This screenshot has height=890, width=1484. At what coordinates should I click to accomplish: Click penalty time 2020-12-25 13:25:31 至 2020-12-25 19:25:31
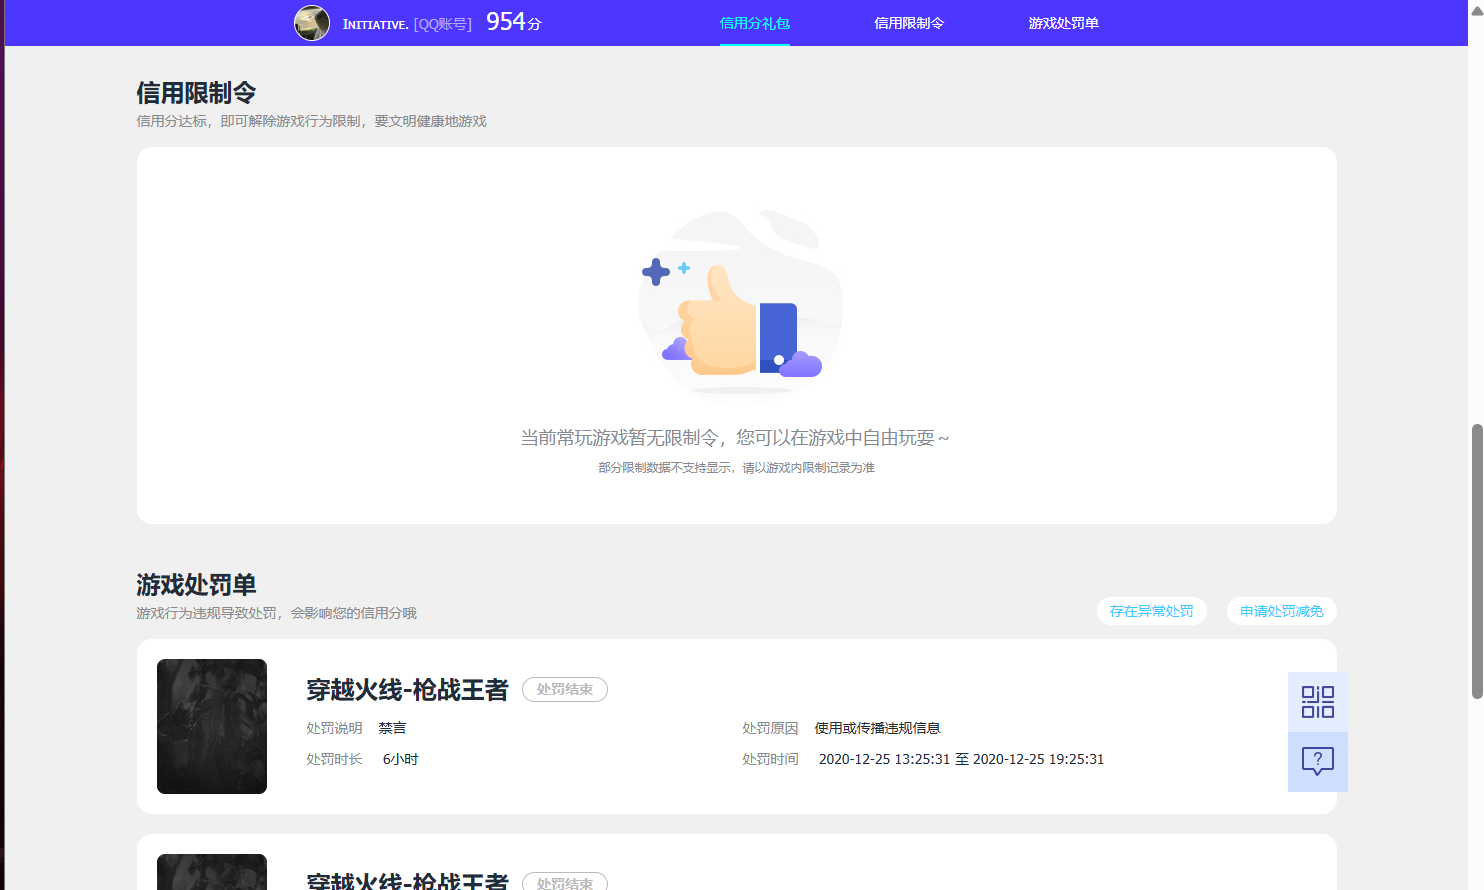tap(961, 759)
